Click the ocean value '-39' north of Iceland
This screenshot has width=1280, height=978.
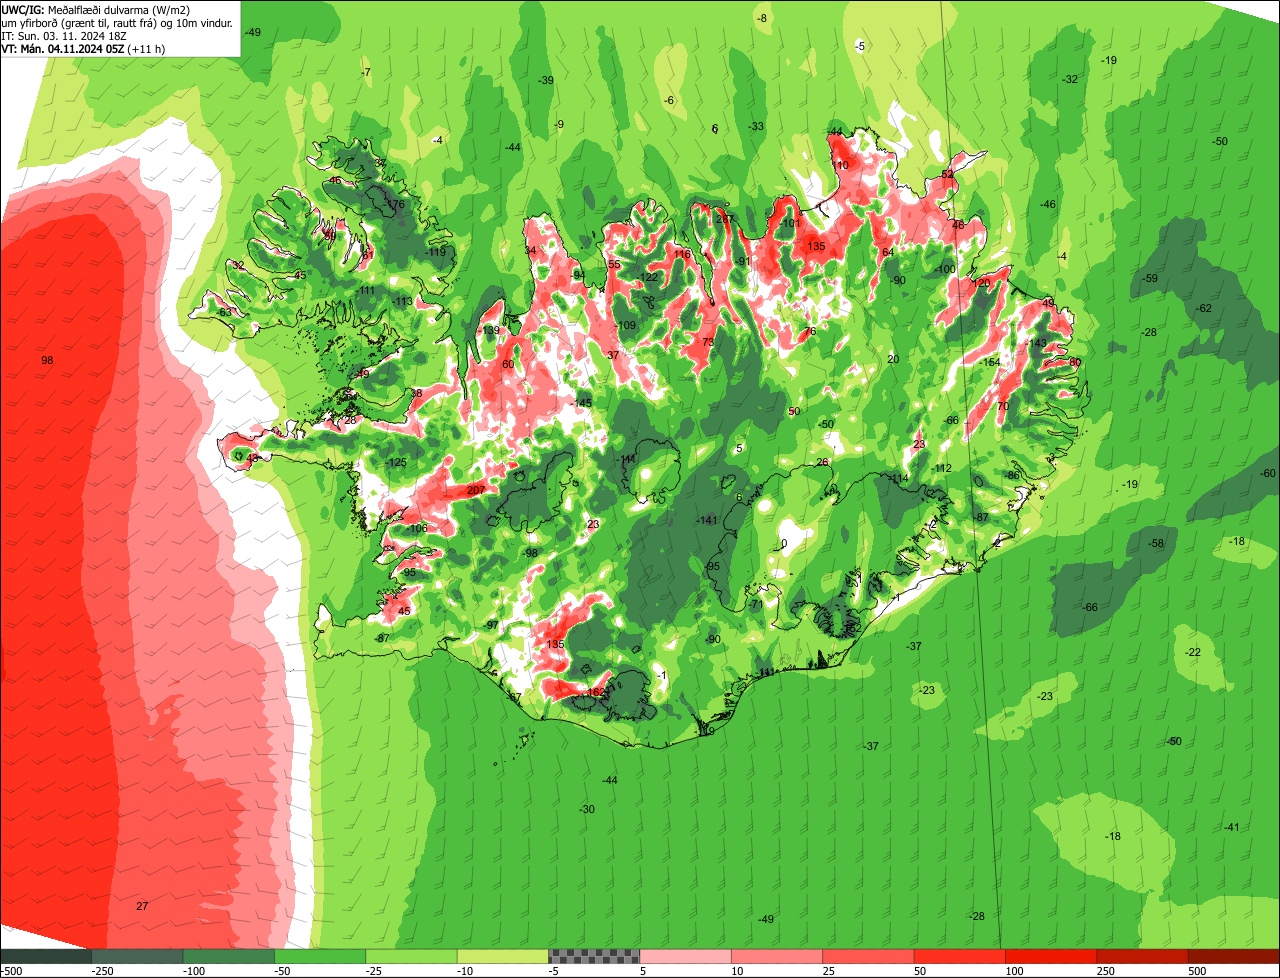[546, 80]
